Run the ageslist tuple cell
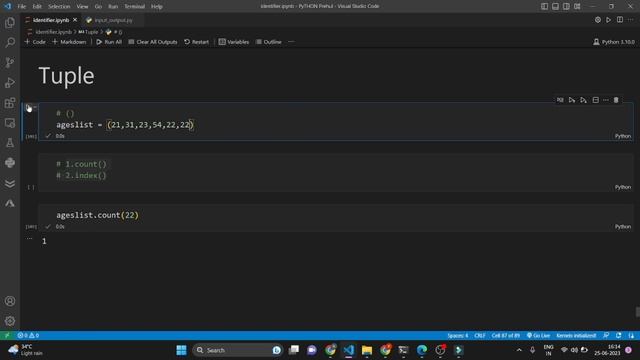Viewport: 640px width, 360px height. (29, 108)
